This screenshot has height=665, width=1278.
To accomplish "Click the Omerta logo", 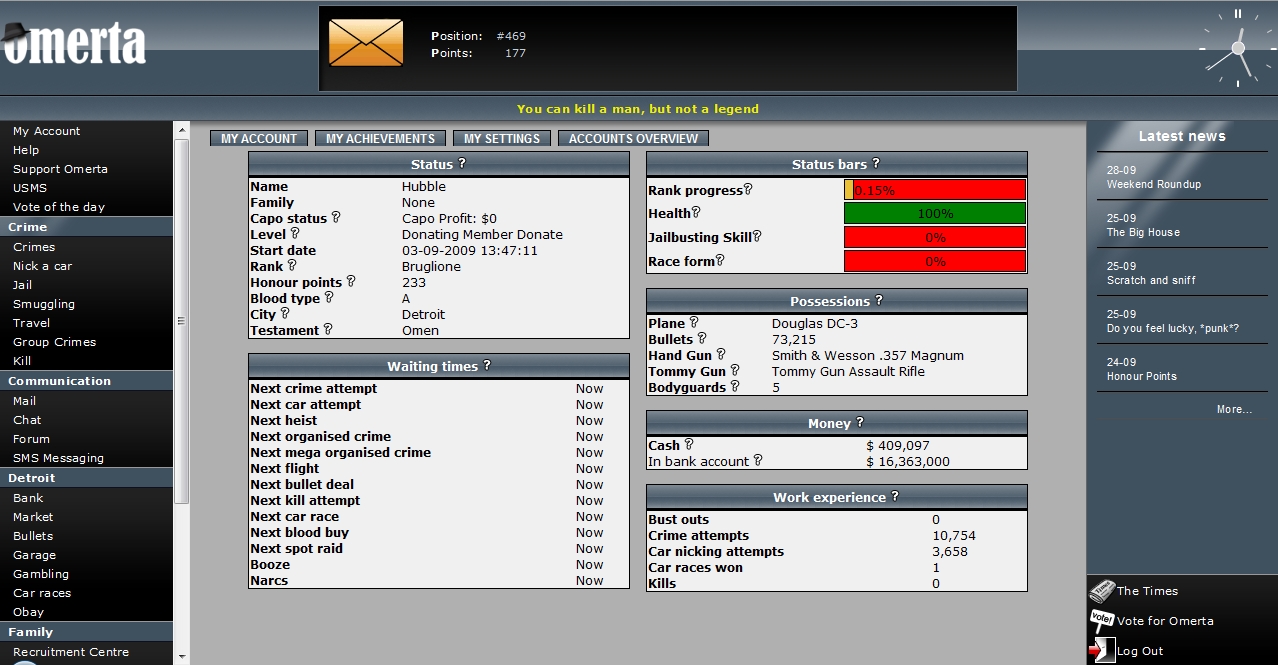I will [75, 43].
